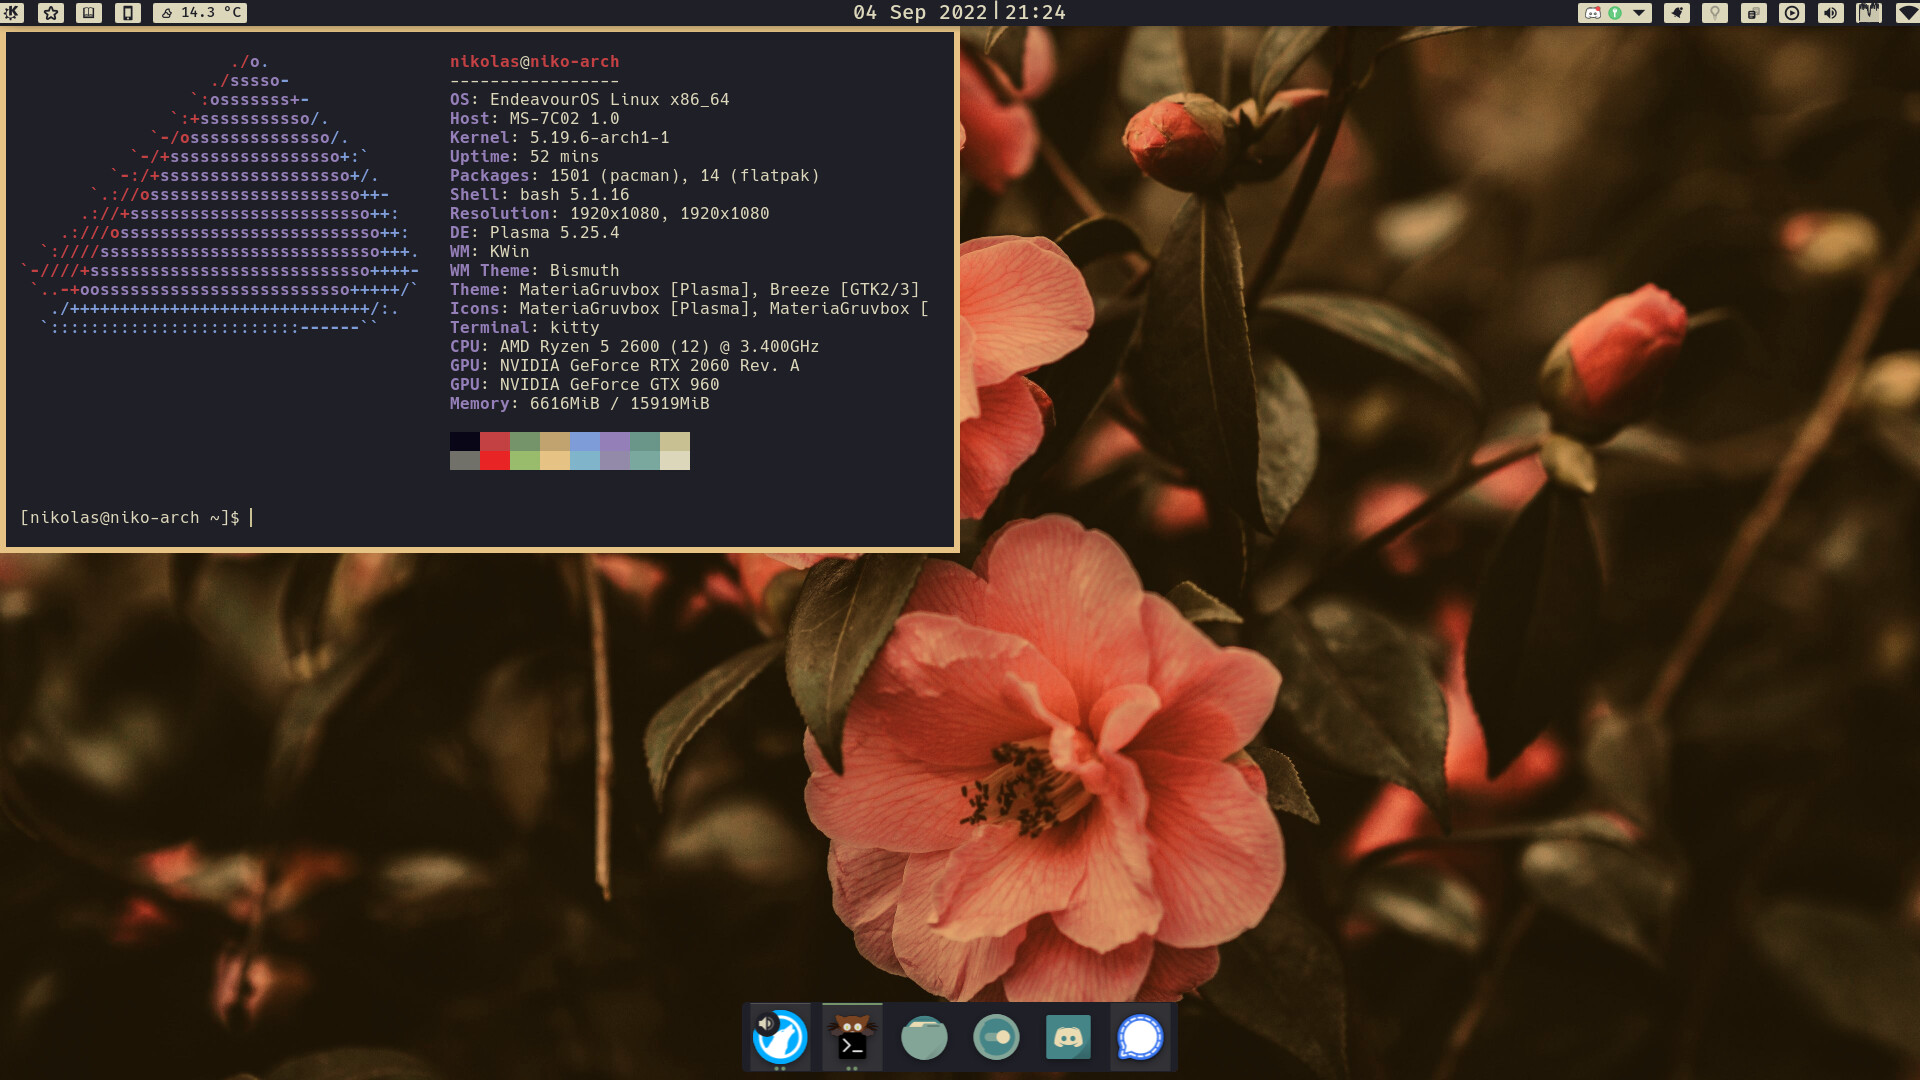Click the 'Kernel: 5.19.6-arch1-1' line
The image size is (1920, 1080).
559,138
